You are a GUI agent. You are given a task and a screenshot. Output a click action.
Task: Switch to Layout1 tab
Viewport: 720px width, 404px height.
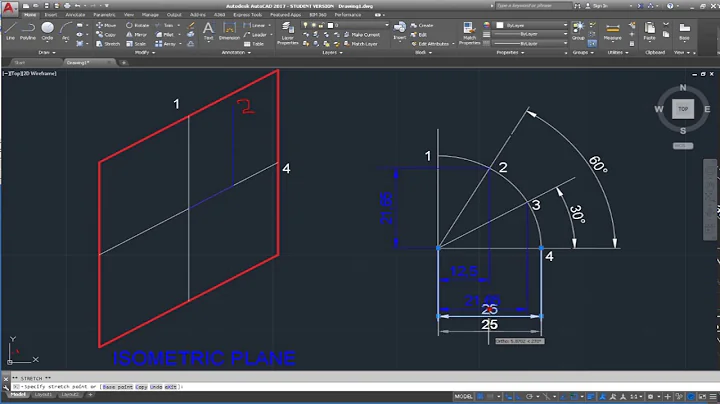tap(44, 395)
